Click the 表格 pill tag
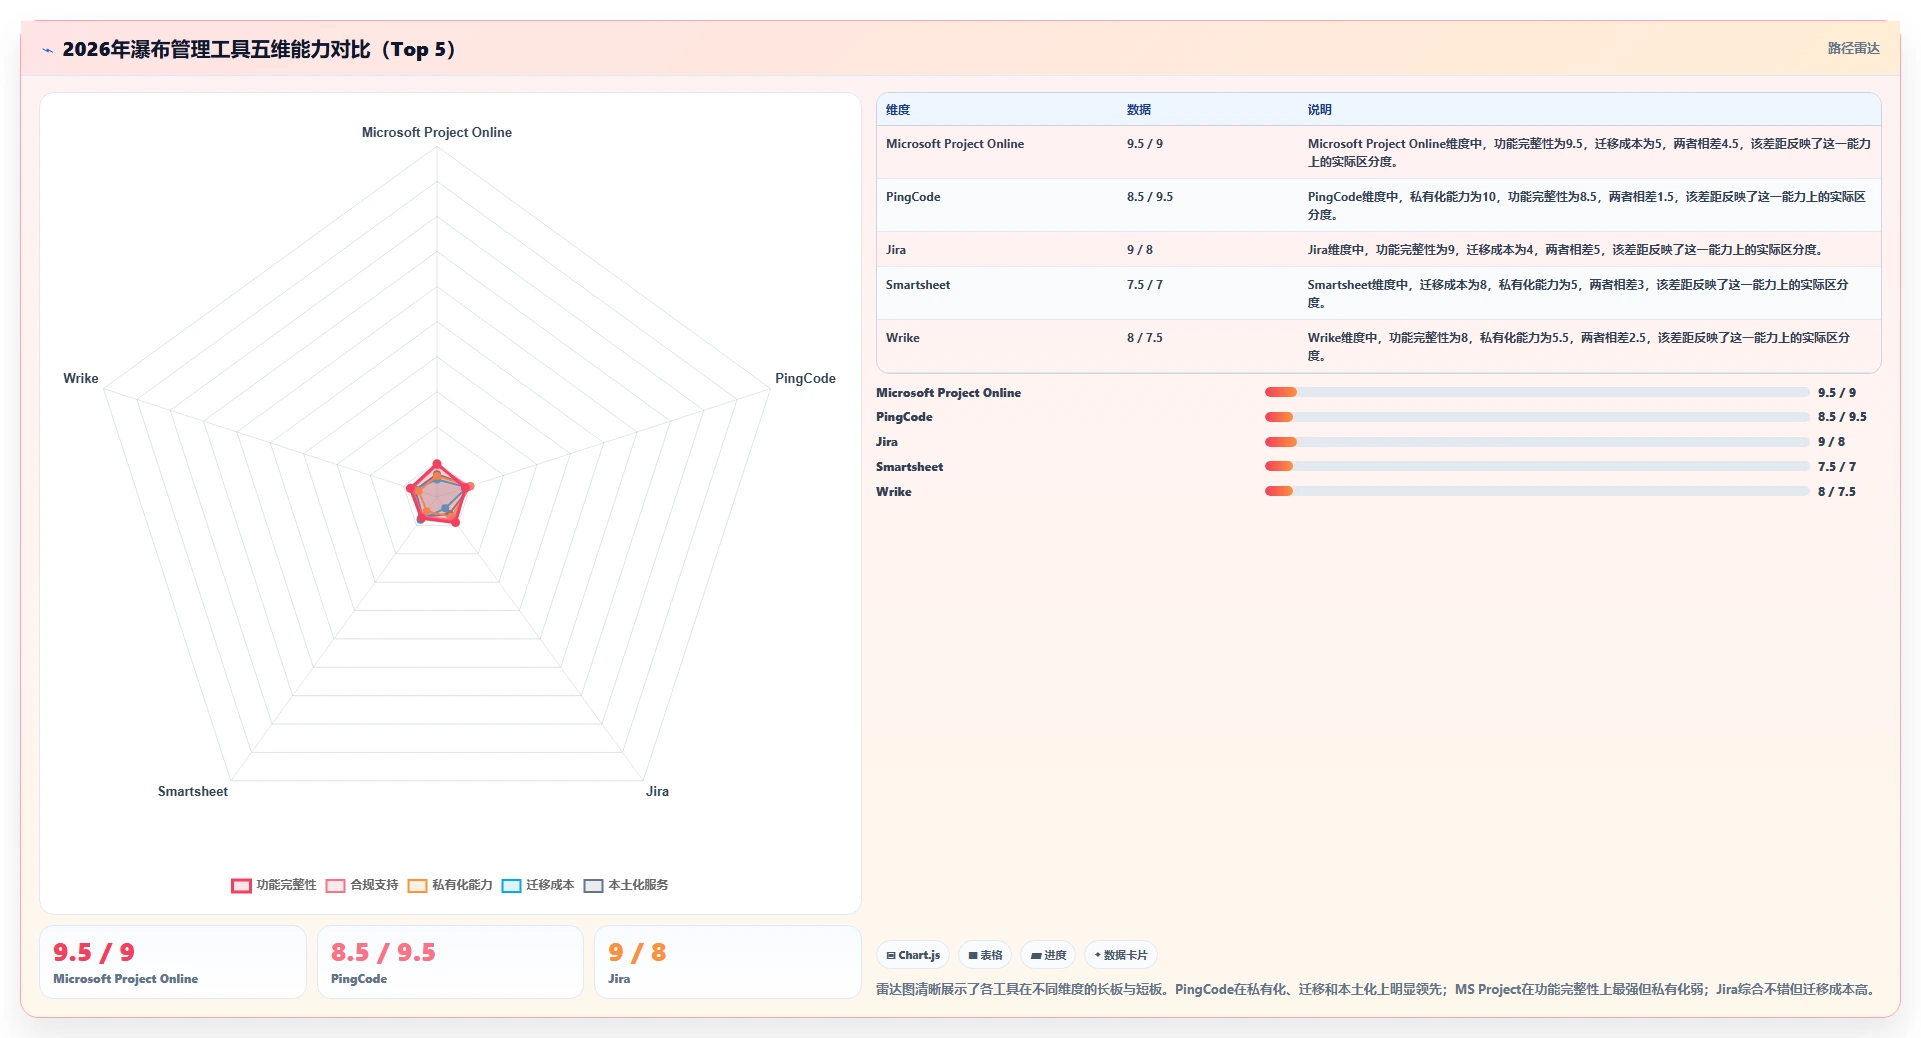The height and width of the screenshot is (1038, 1921). click(x=985, y=955)
